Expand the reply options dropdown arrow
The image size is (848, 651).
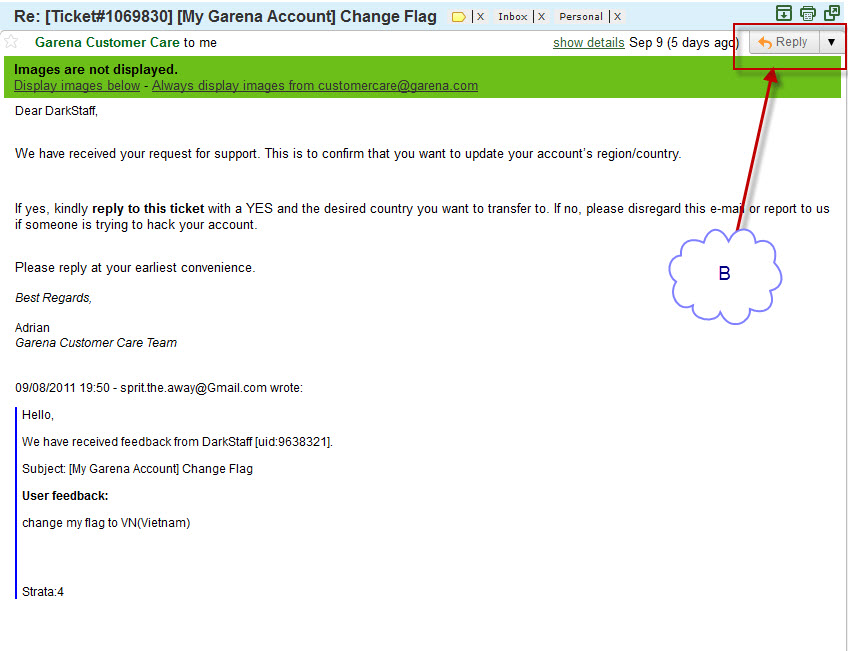(x=831, y=42)
